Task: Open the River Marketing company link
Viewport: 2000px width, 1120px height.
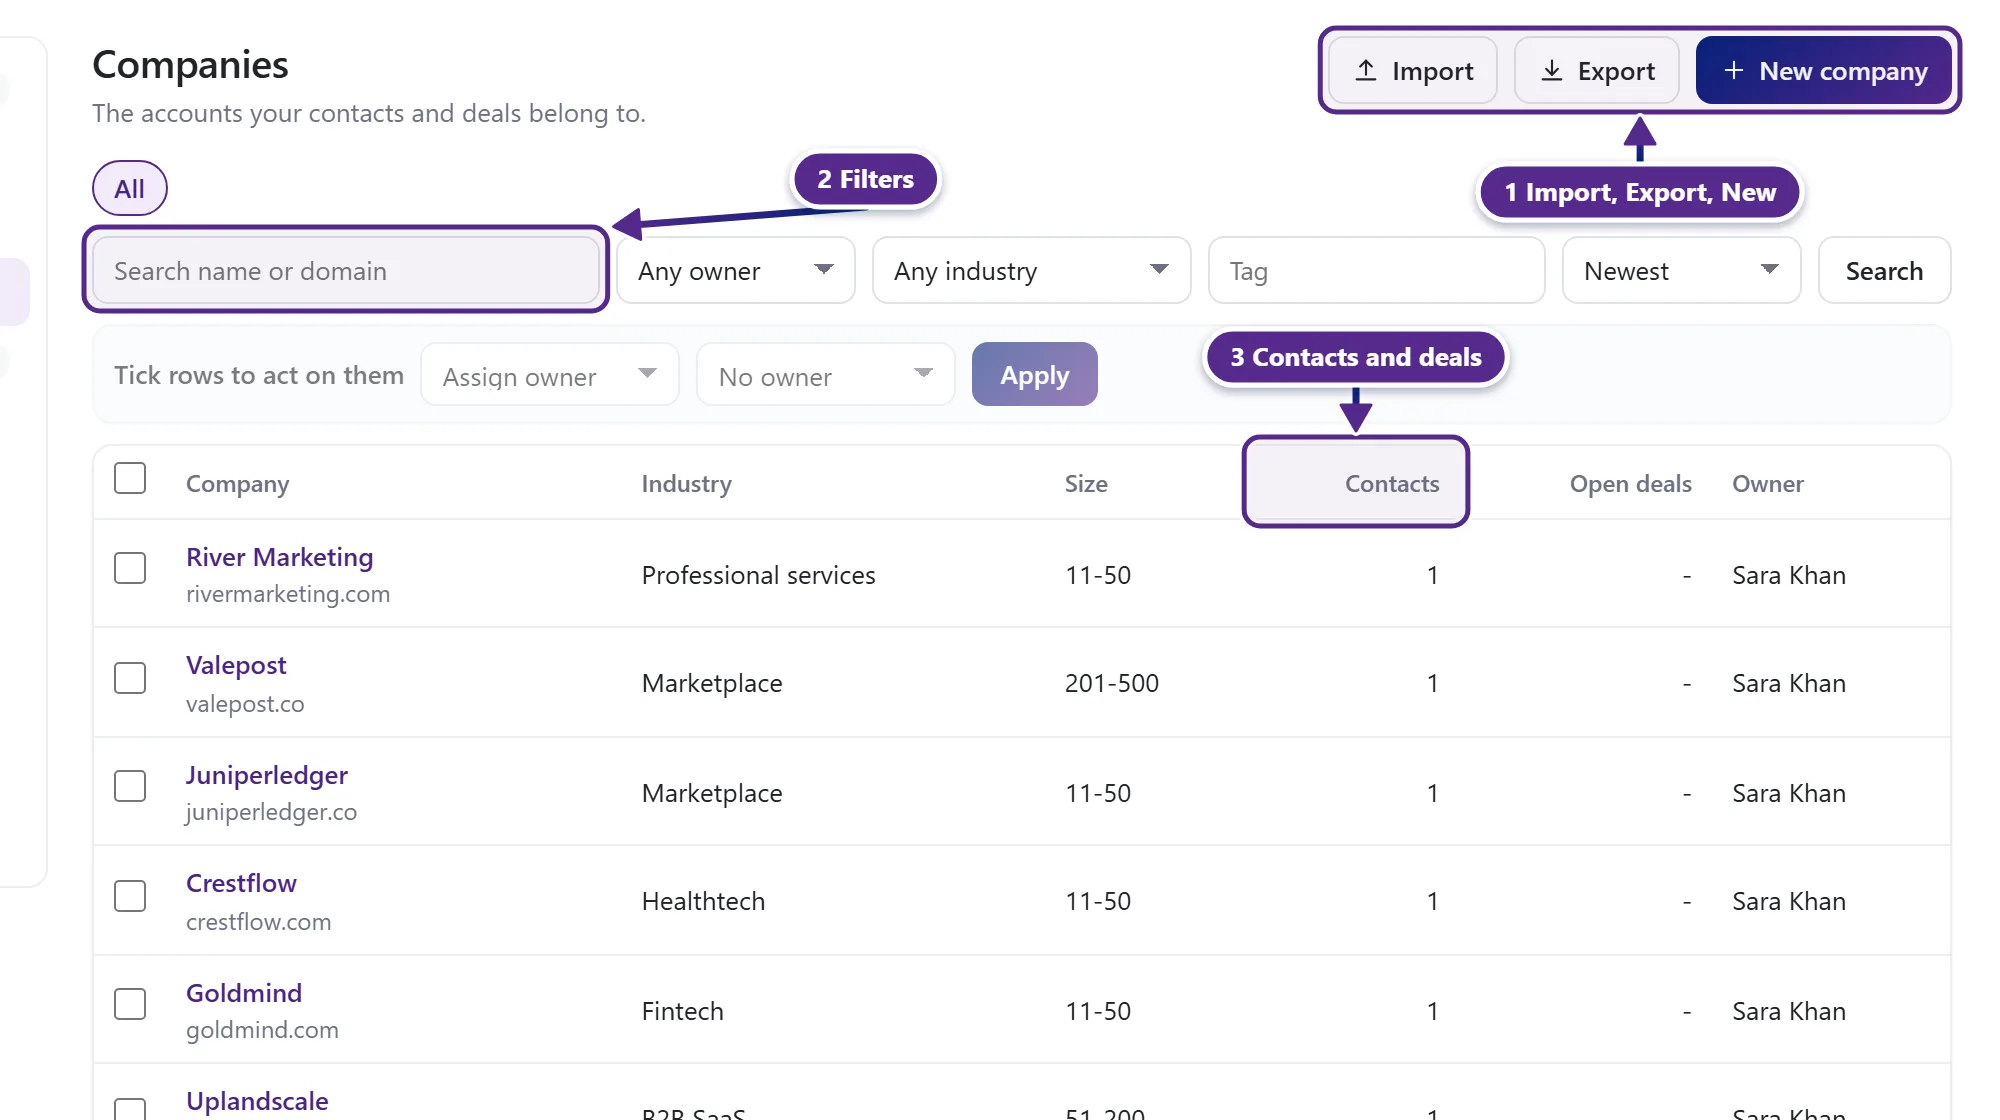Action: [x=279, y=557]
